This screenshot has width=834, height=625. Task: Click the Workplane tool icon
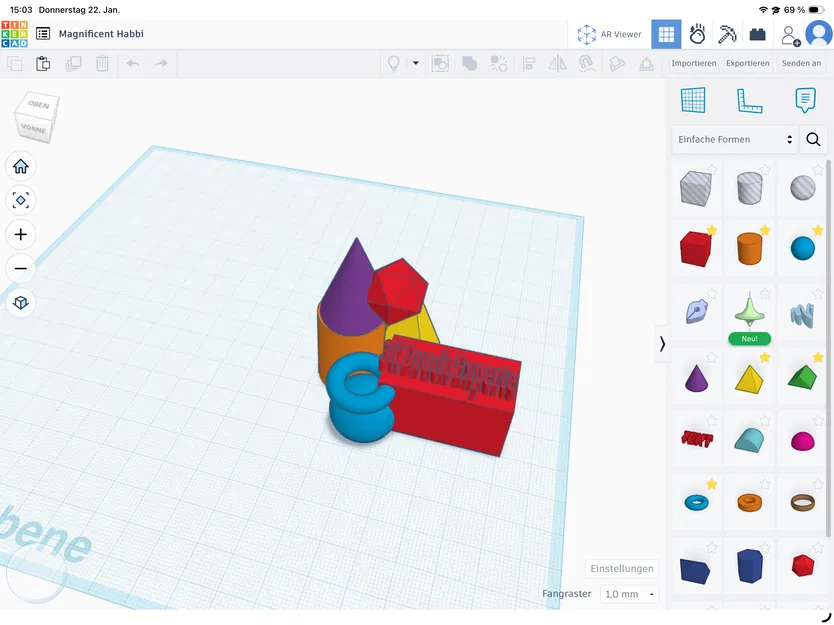click(616, 63)
